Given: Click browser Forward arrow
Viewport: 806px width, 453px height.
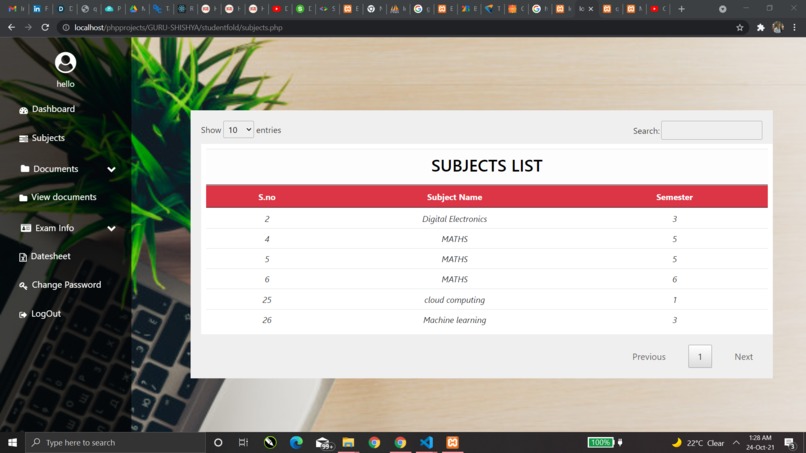Looking at the screenshot, I should pyautogui.click(x=28, y=27).
